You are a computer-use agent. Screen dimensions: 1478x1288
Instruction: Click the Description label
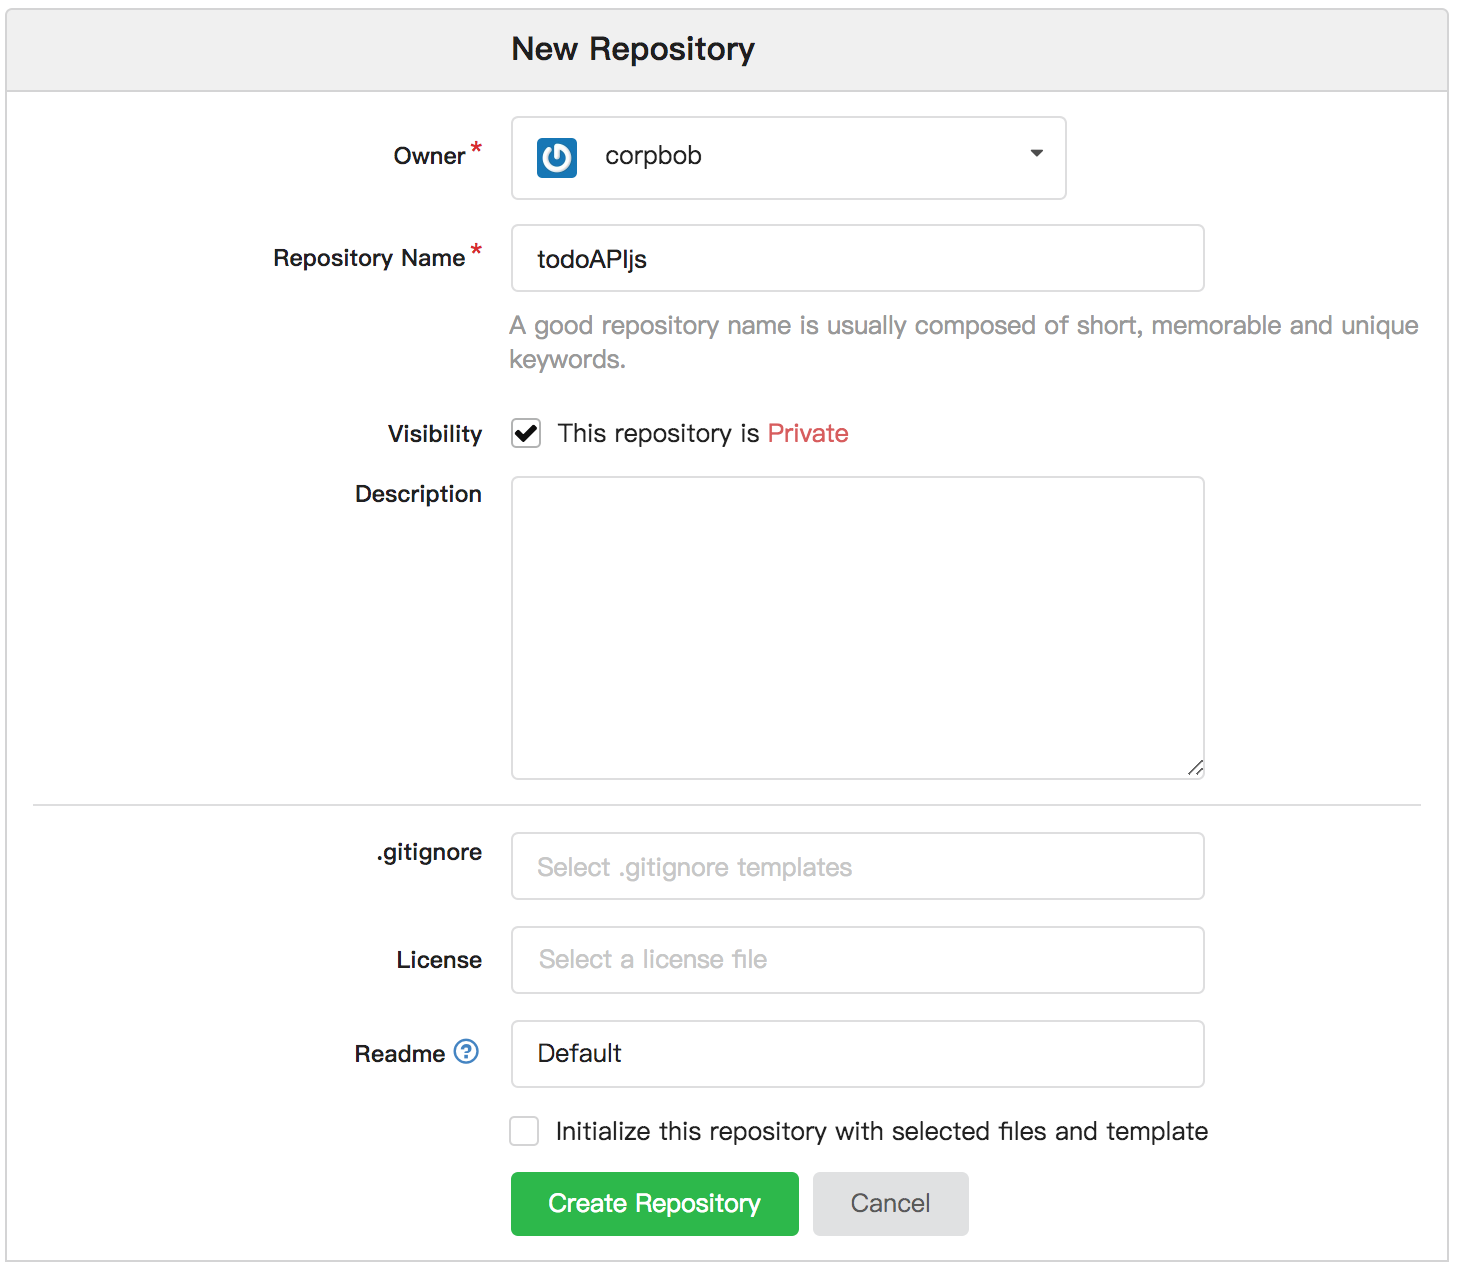point(418,494)
